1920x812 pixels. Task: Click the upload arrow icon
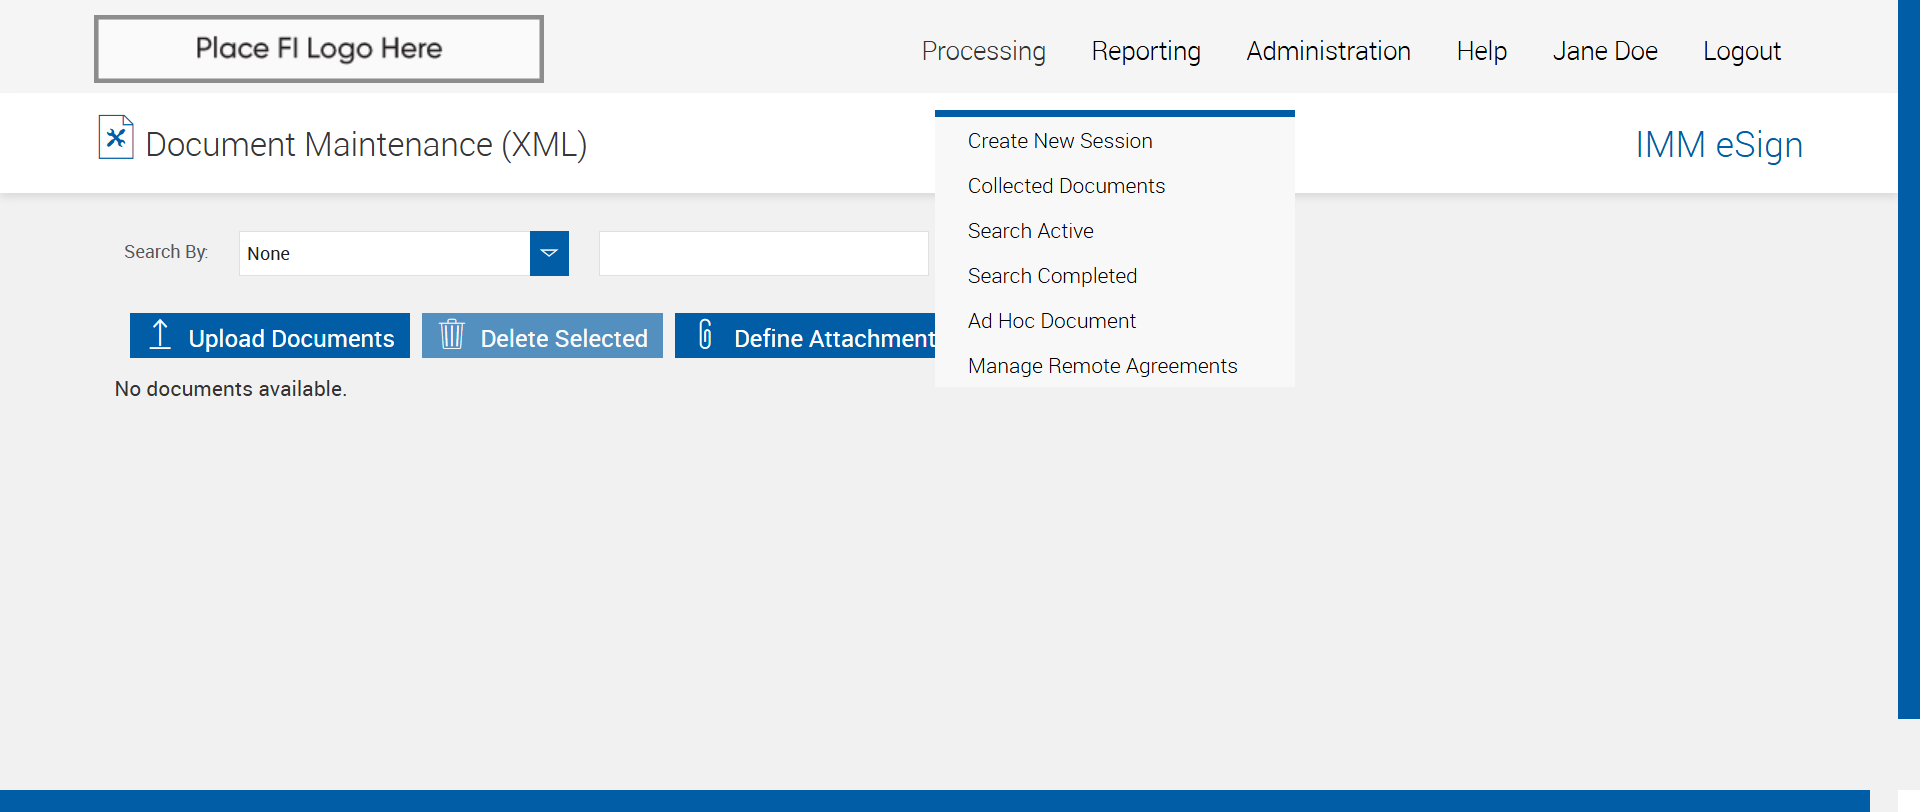pyautogui.click(x=160, y=335)
